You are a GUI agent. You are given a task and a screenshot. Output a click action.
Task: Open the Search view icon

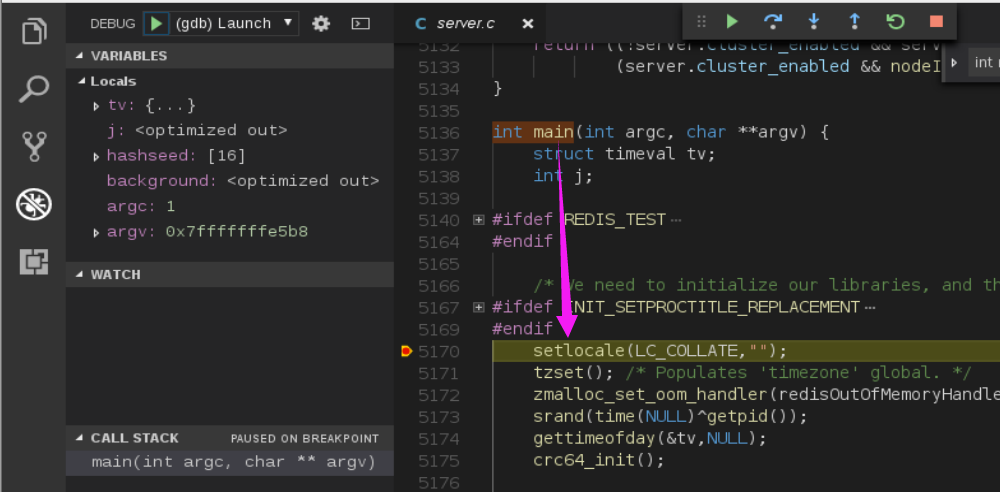[34, 90]
